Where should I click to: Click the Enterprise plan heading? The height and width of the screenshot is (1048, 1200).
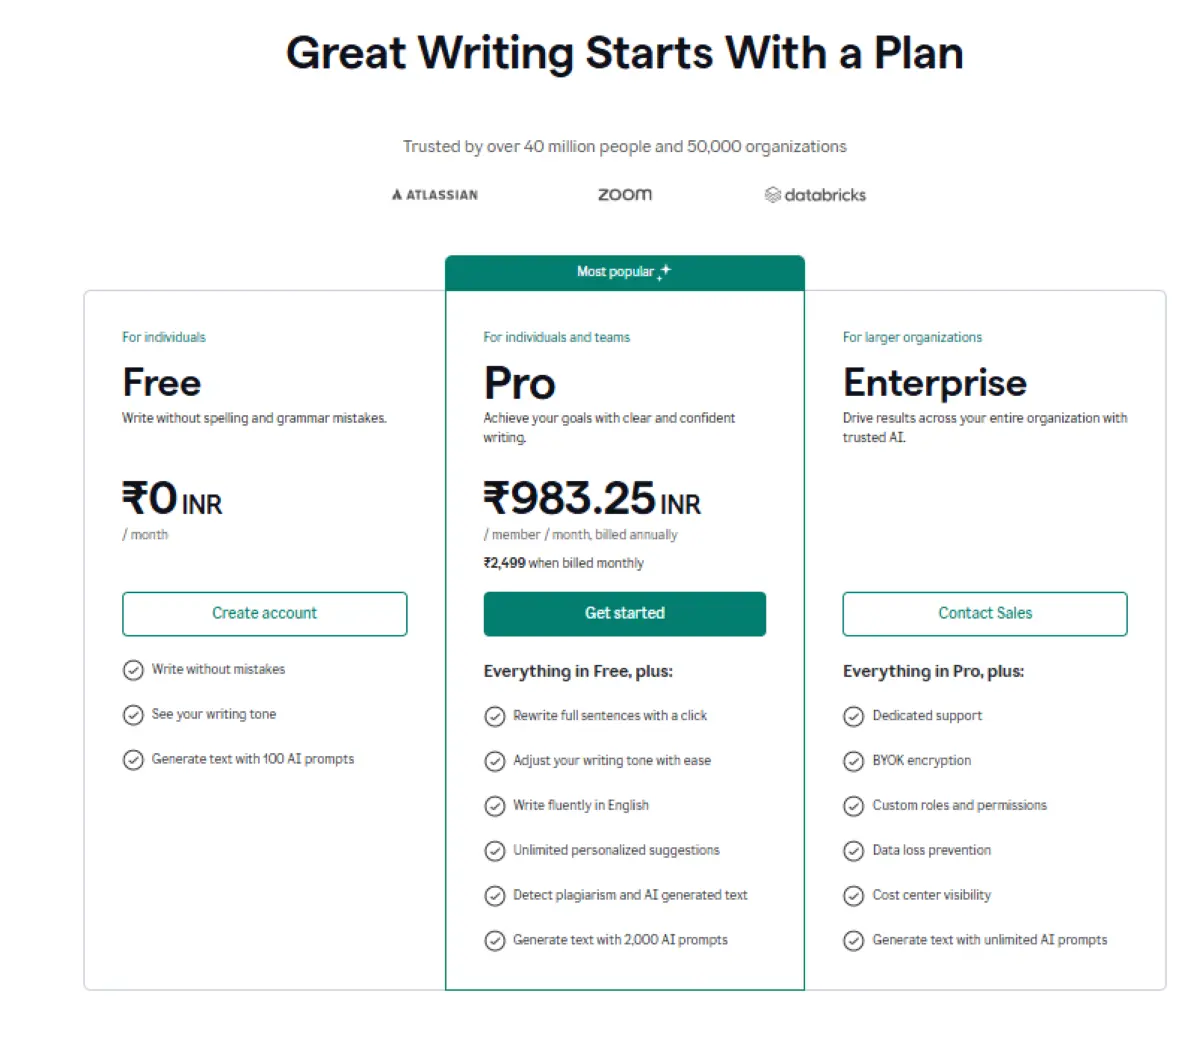tap(935, 383)
